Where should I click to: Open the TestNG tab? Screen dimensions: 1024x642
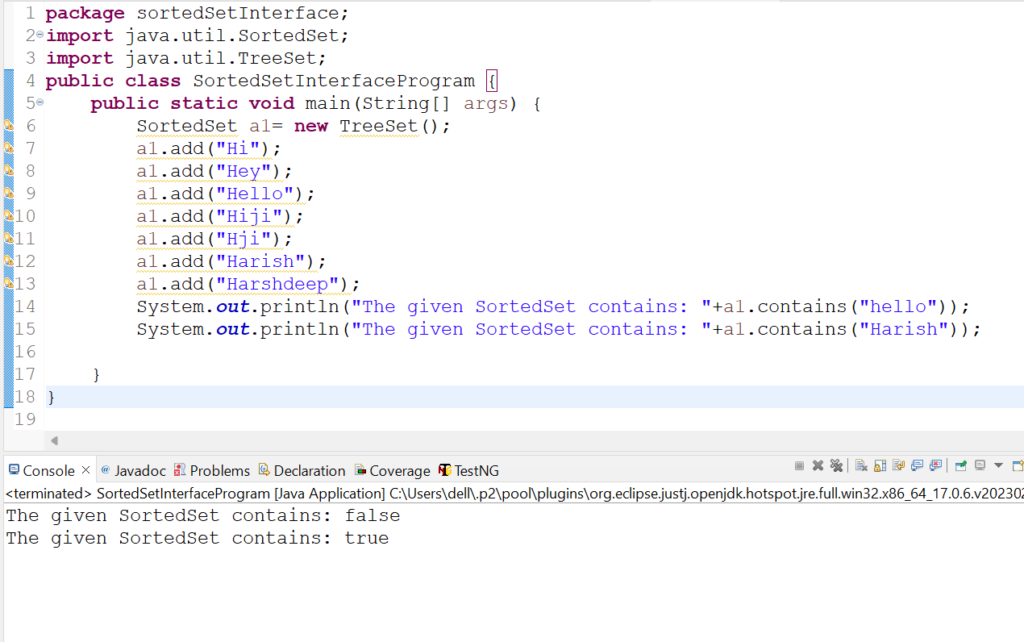[469, 470]
